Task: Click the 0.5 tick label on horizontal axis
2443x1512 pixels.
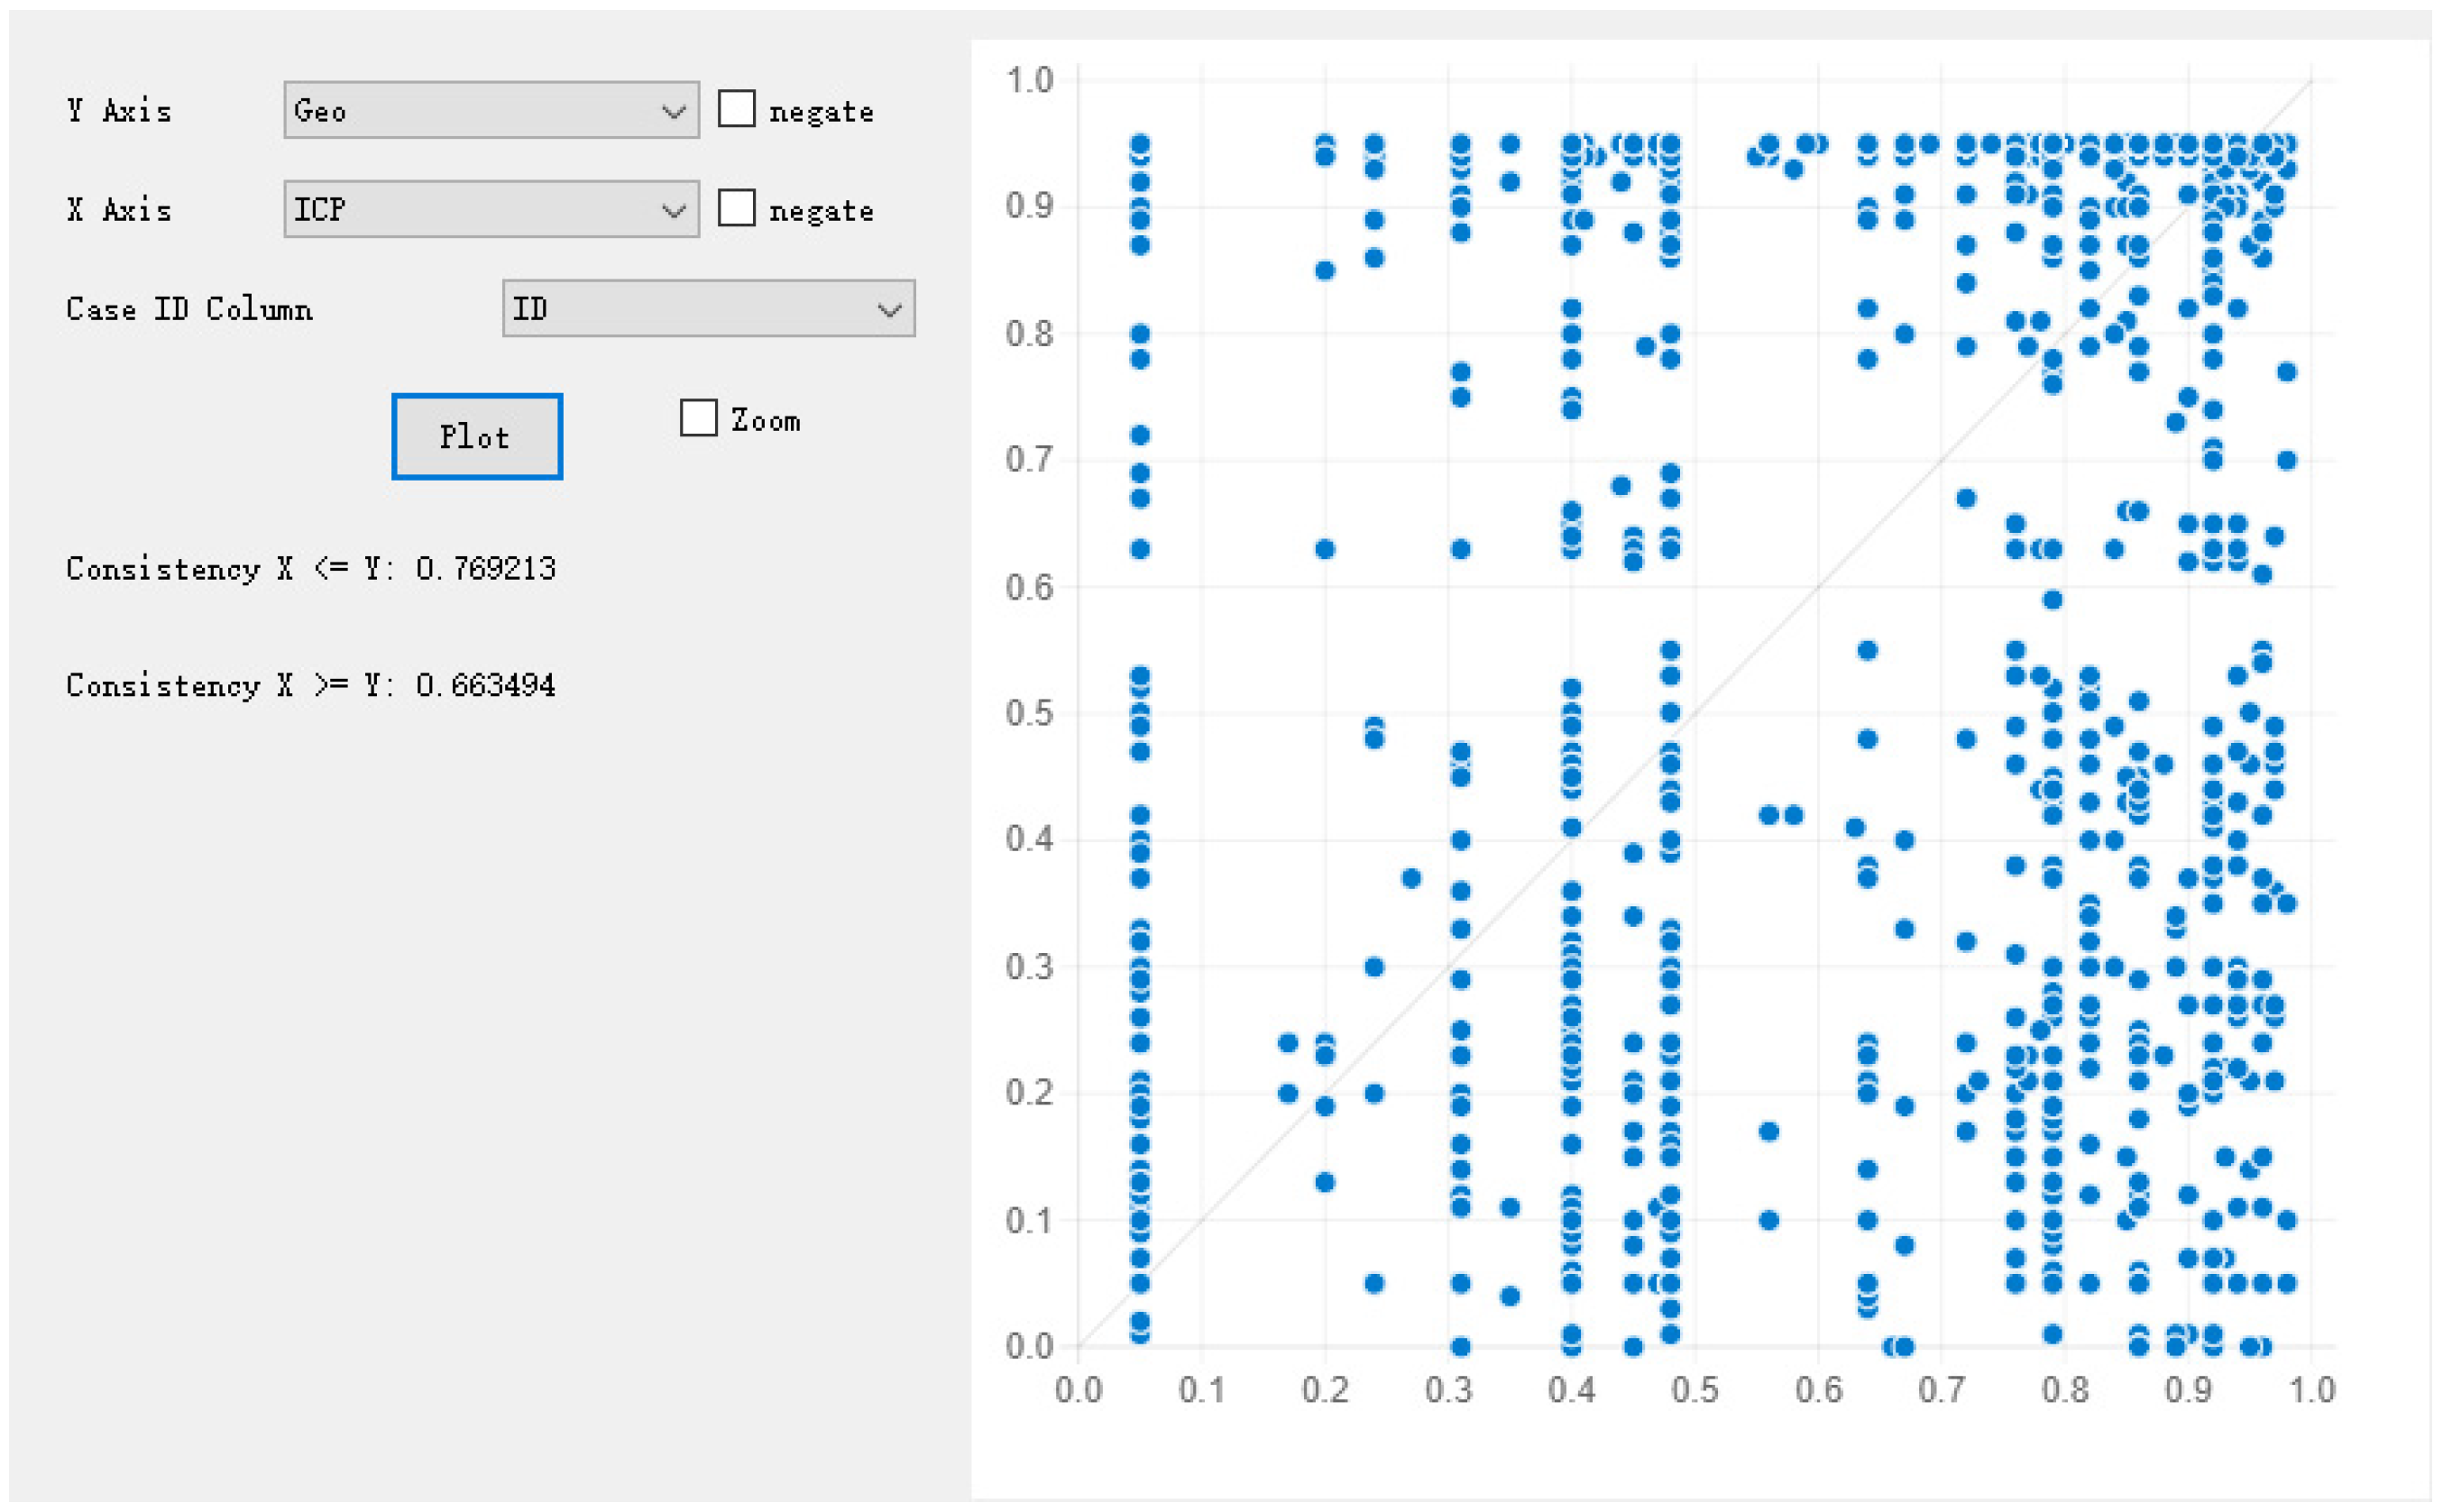Action: click(x=1694, y=1389)
